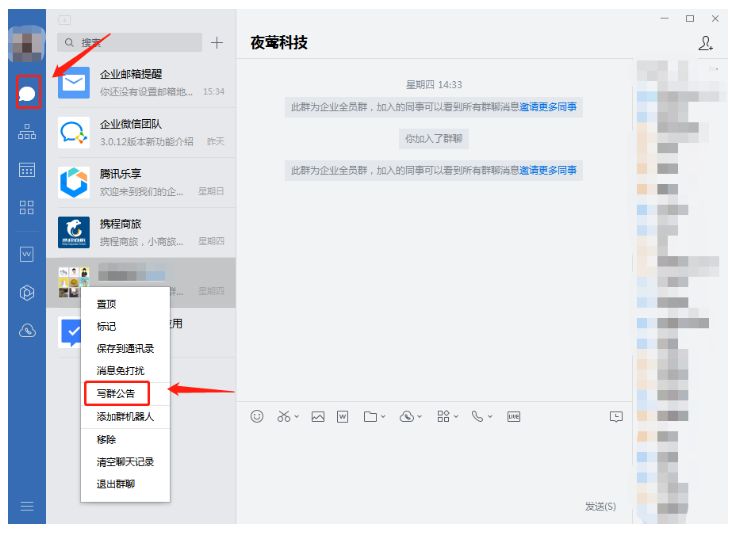
Task: Expand the phone call dropdown arrow
Action: tap(490, 416)
